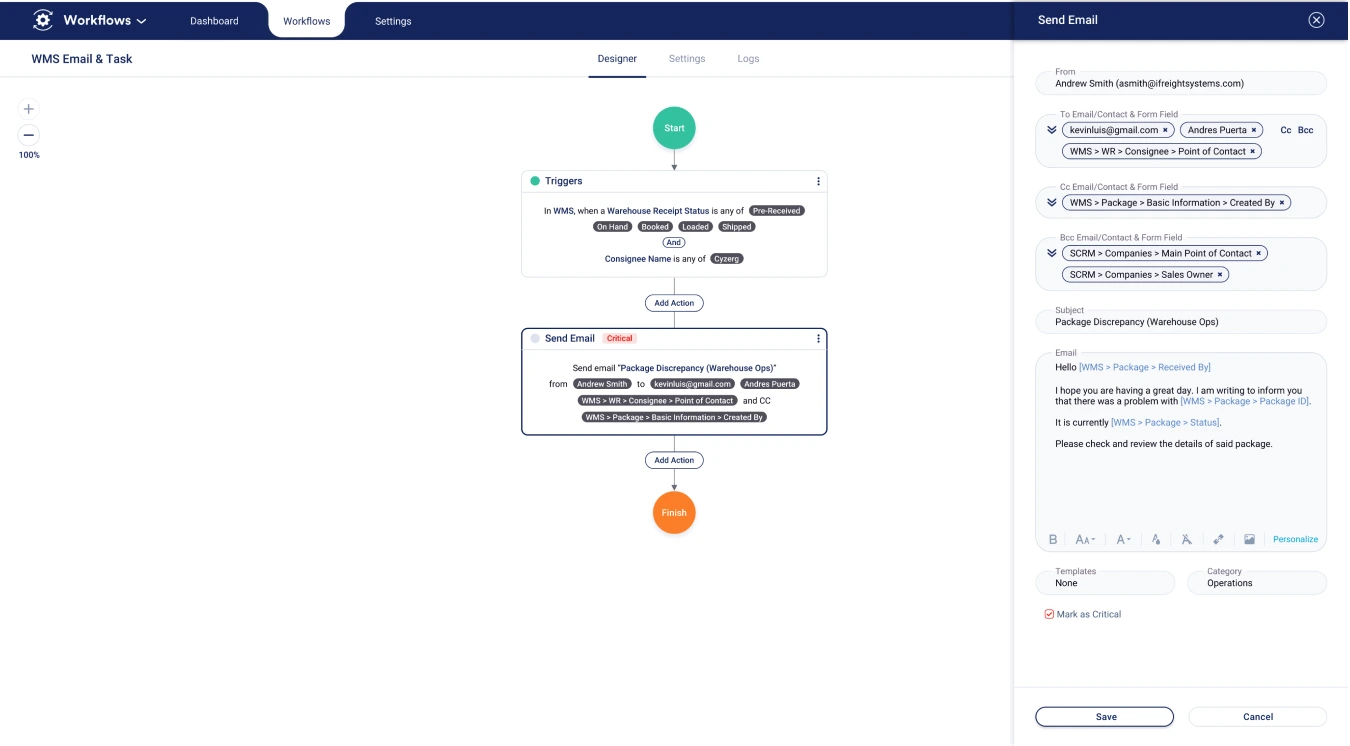Click the text highlight color icon
The width and height of the screenshot is (1350, 746).
[1155, 539]
